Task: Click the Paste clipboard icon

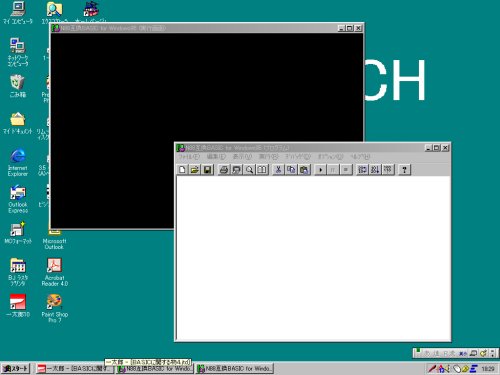Action: [304, 170]
